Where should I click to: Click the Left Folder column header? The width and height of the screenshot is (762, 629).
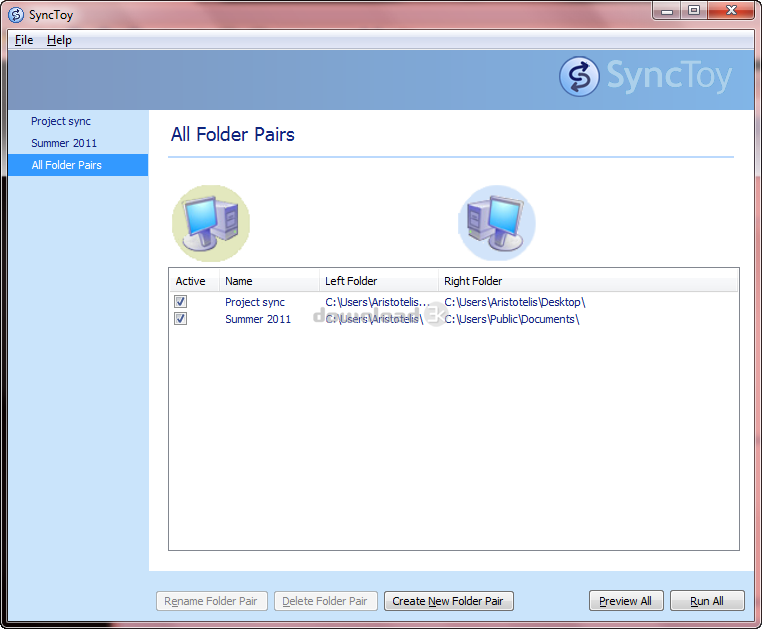coord(351,281)
